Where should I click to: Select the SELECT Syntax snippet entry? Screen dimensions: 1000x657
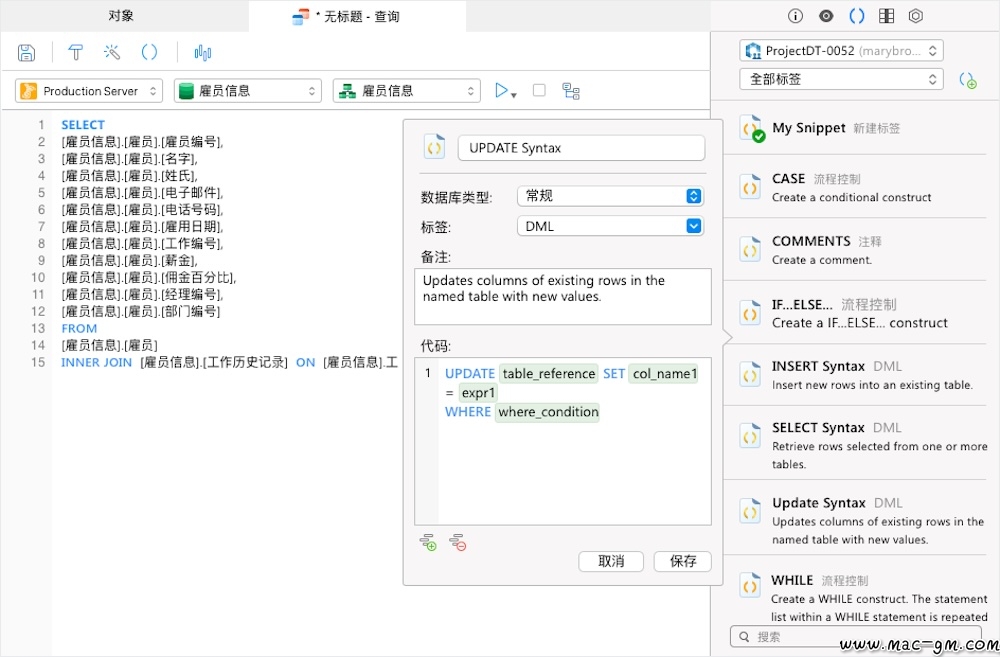(x=855, y=444)
